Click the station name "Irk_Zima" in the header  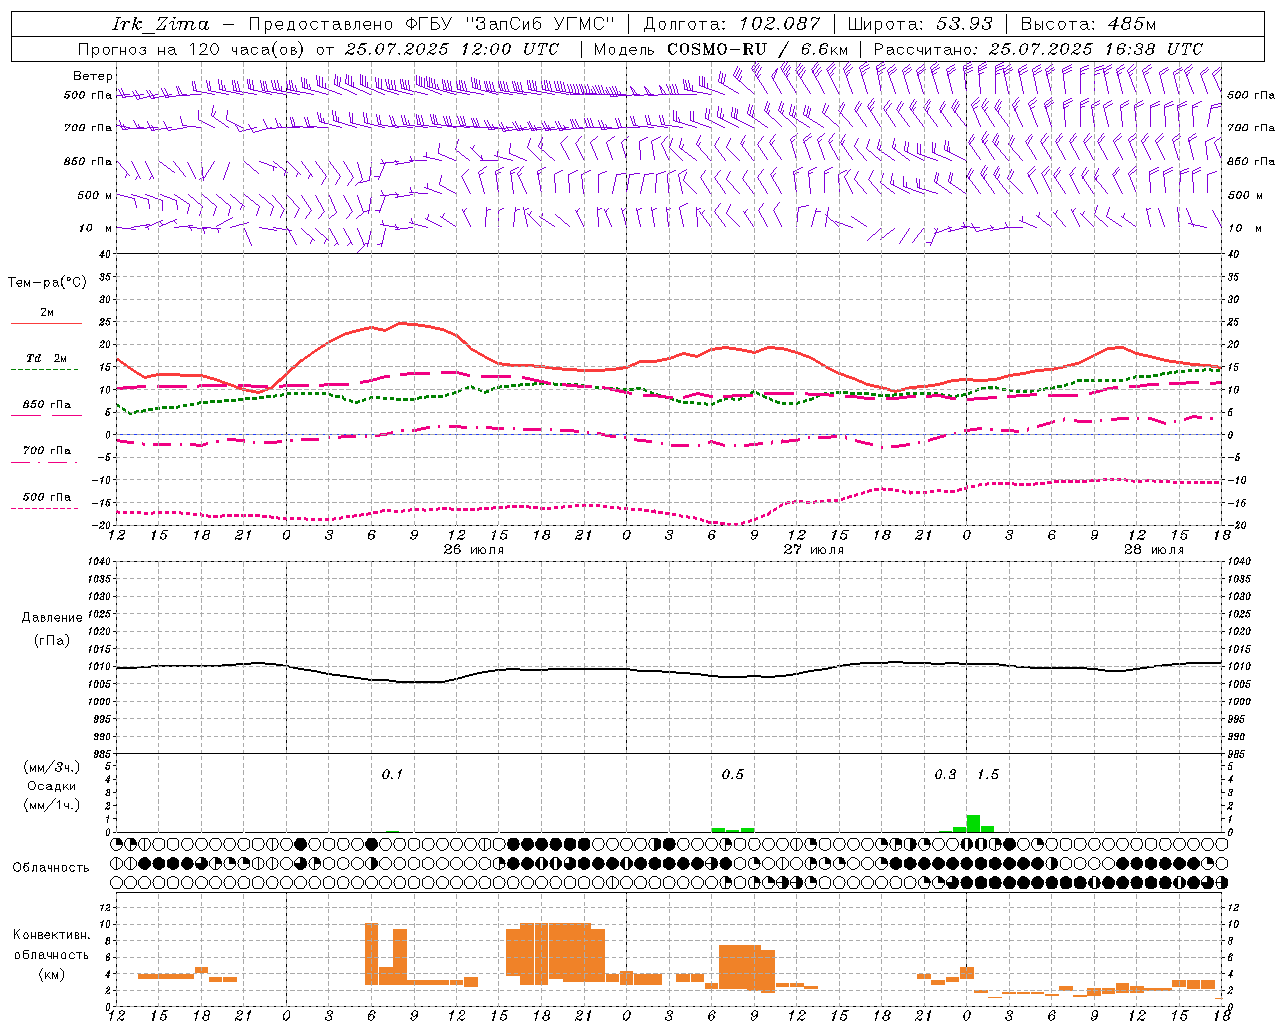pyautogui.click(x=161, y=24)
